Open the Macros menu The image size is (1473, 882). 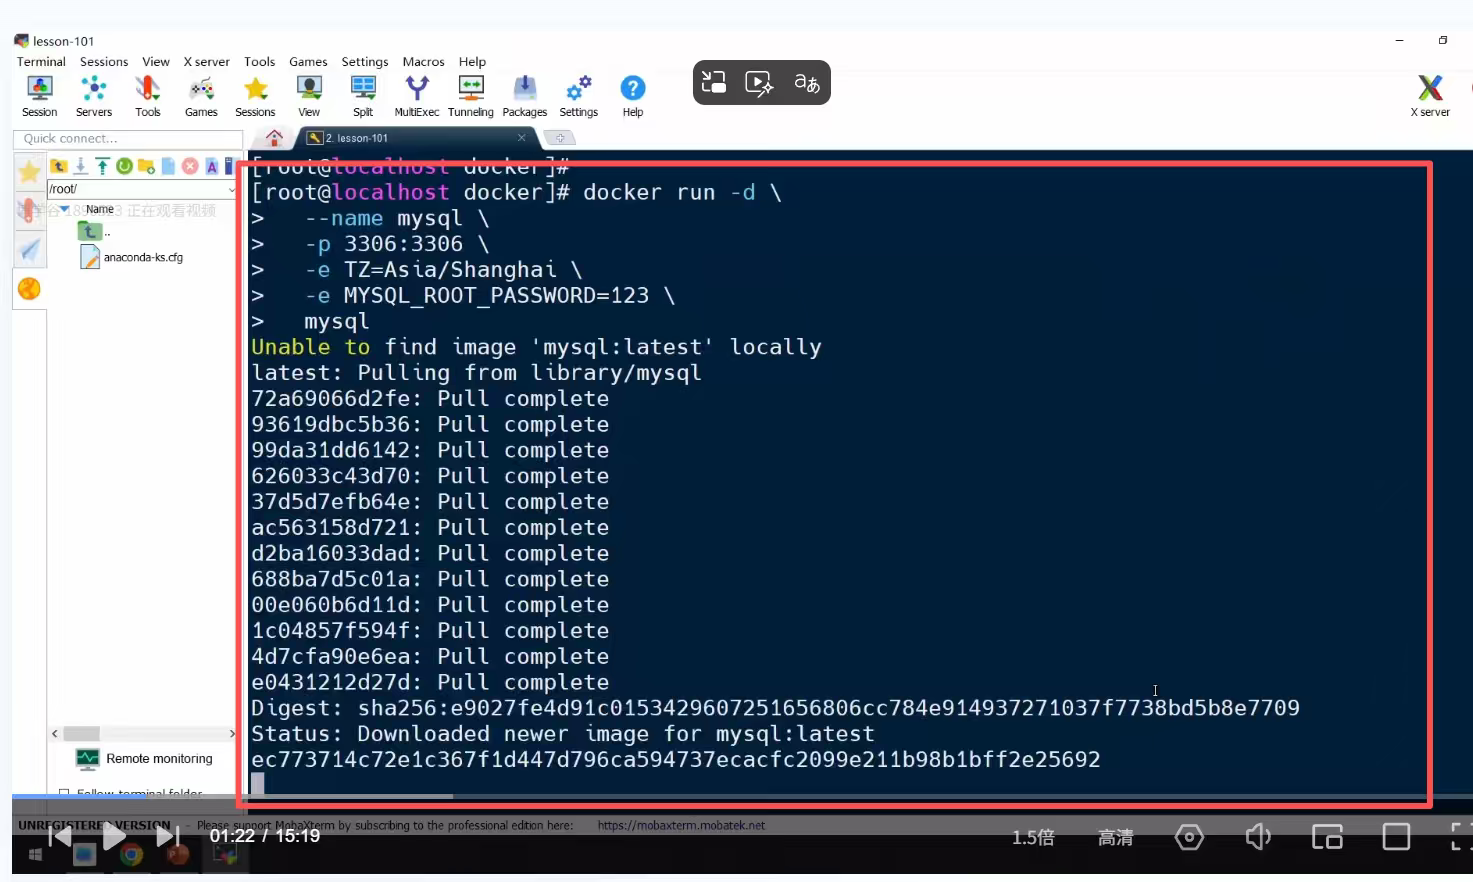(423, 61)
